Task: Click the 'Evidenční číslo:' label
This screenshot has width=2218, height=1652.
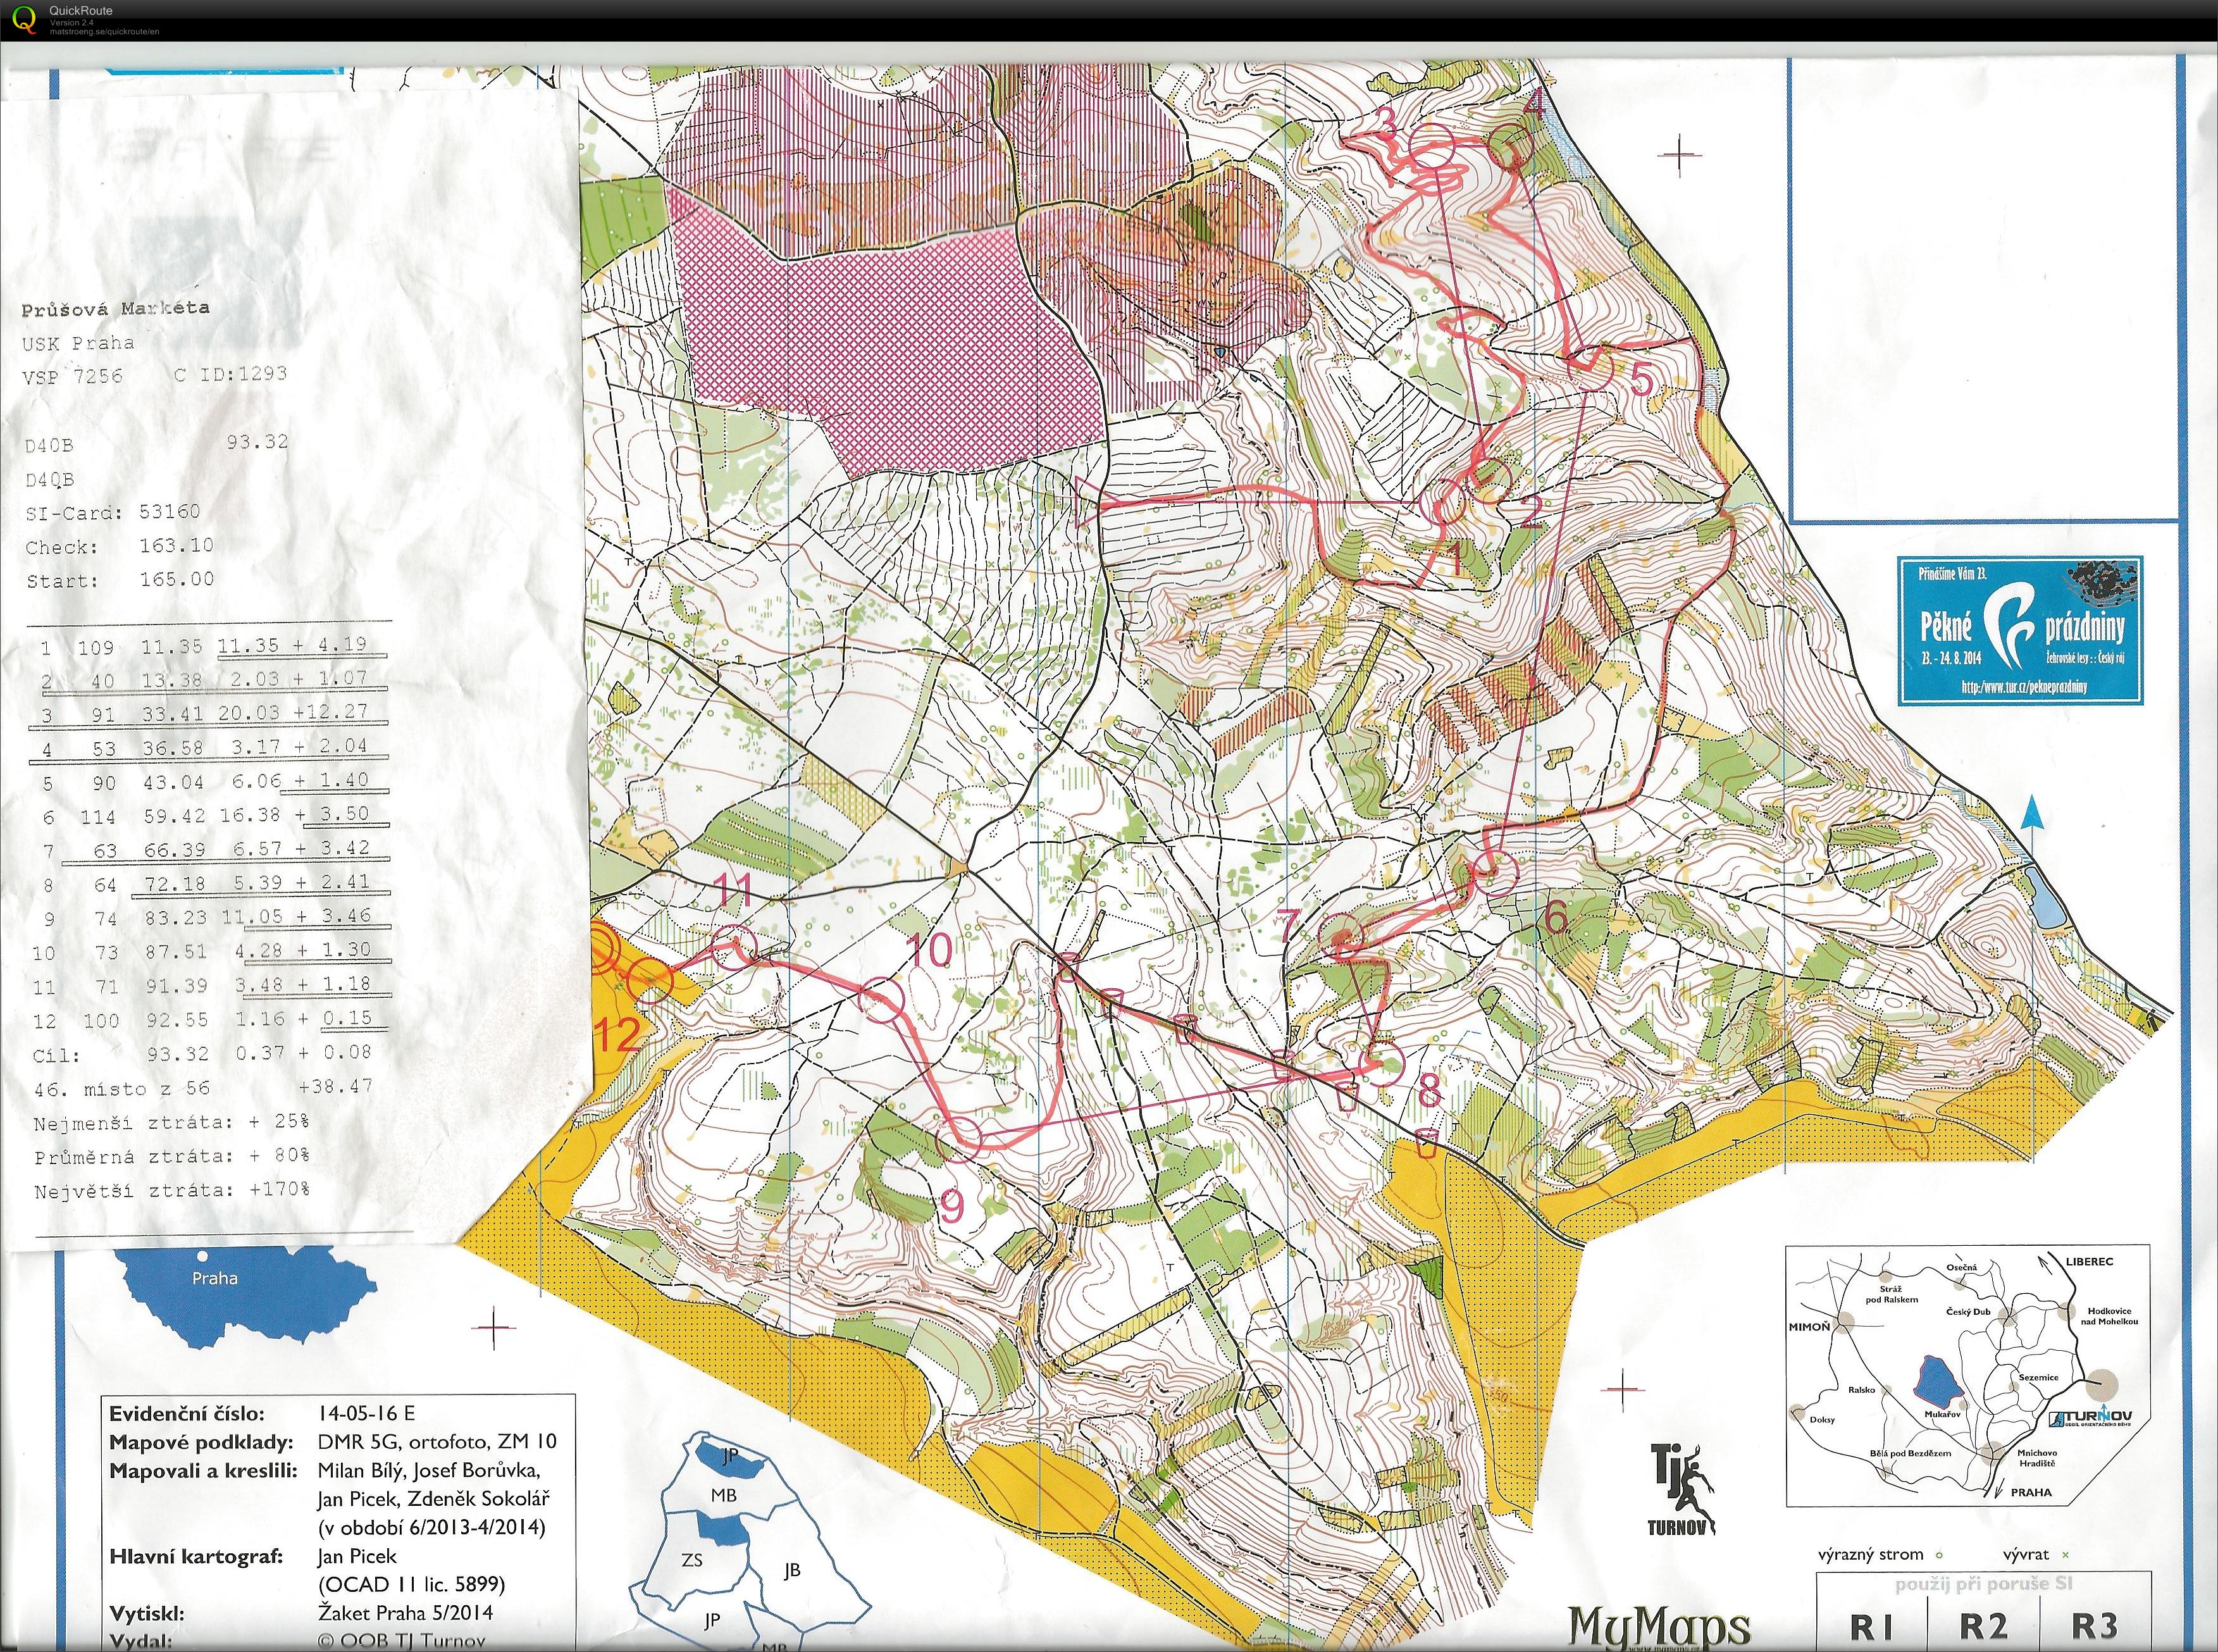Action: tap(187, 1413)
